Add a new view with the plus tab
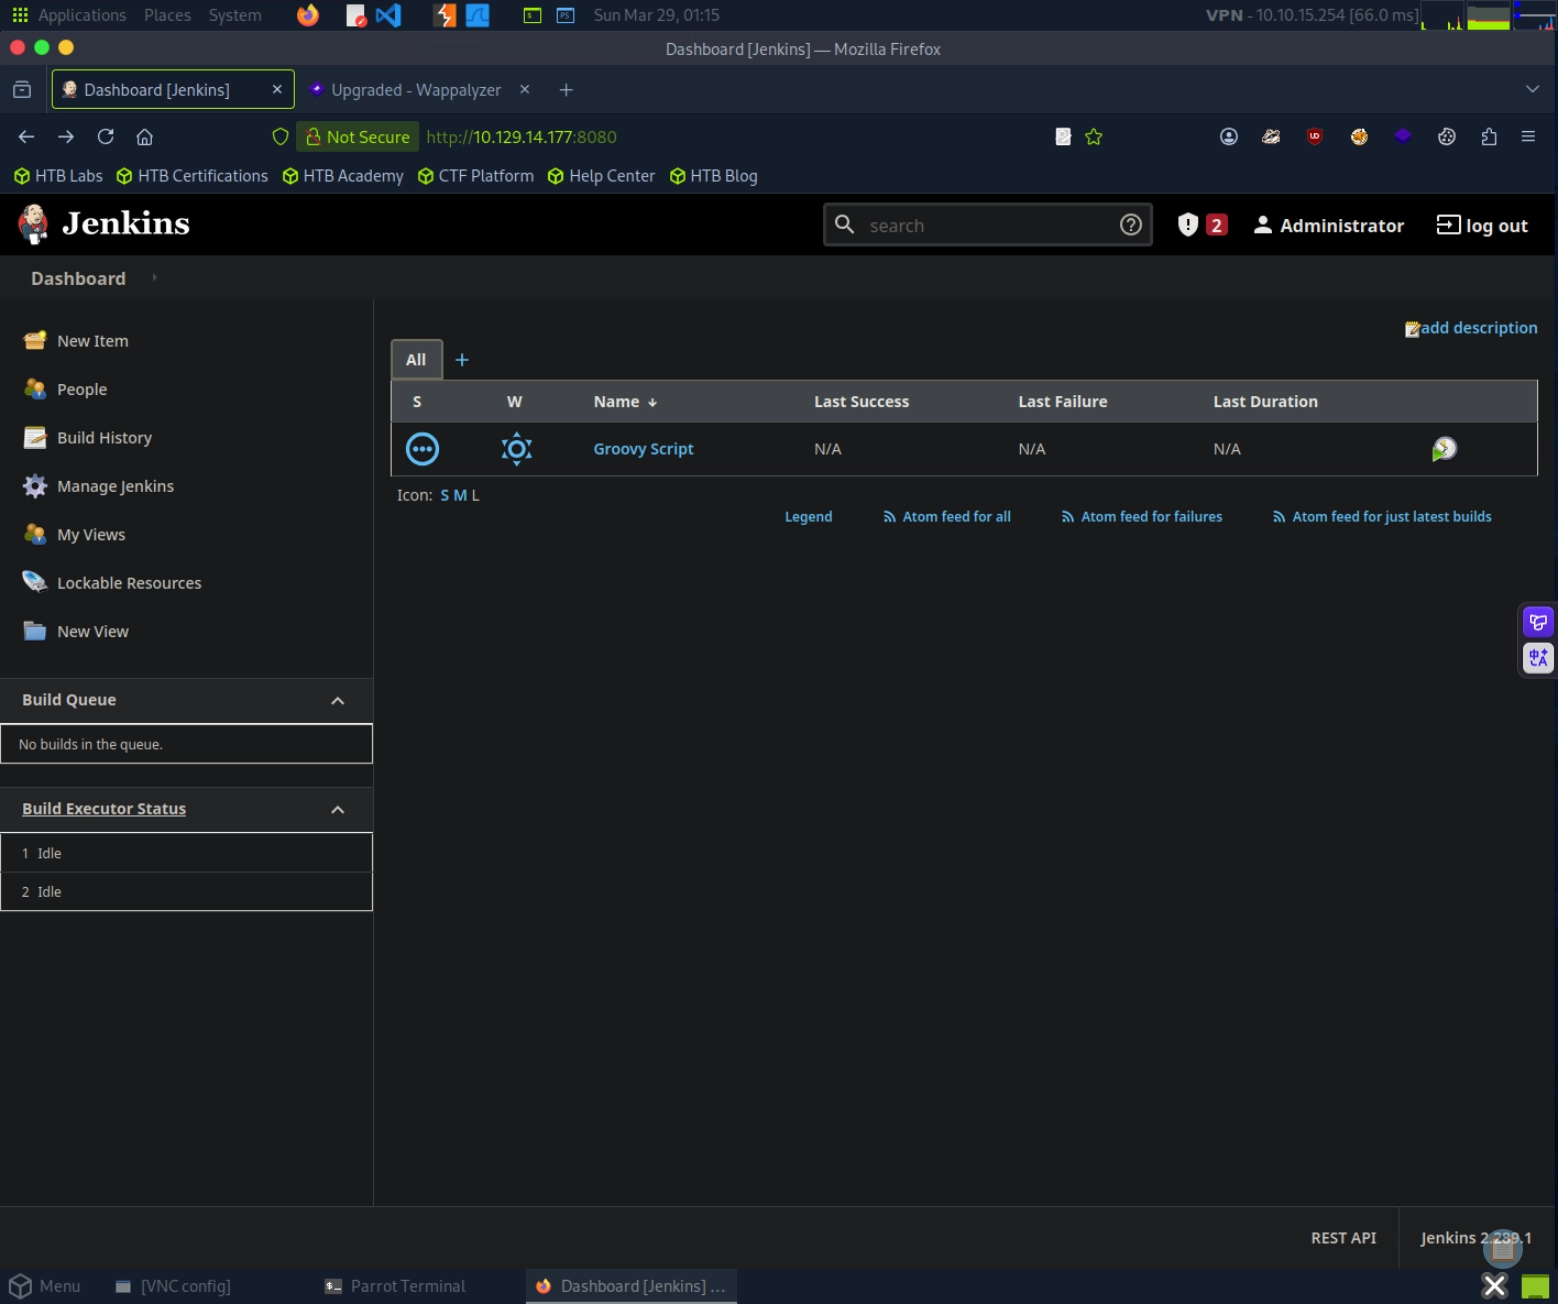The image size is (1558, 1304). pyautogui.click(x=462, y=360)
